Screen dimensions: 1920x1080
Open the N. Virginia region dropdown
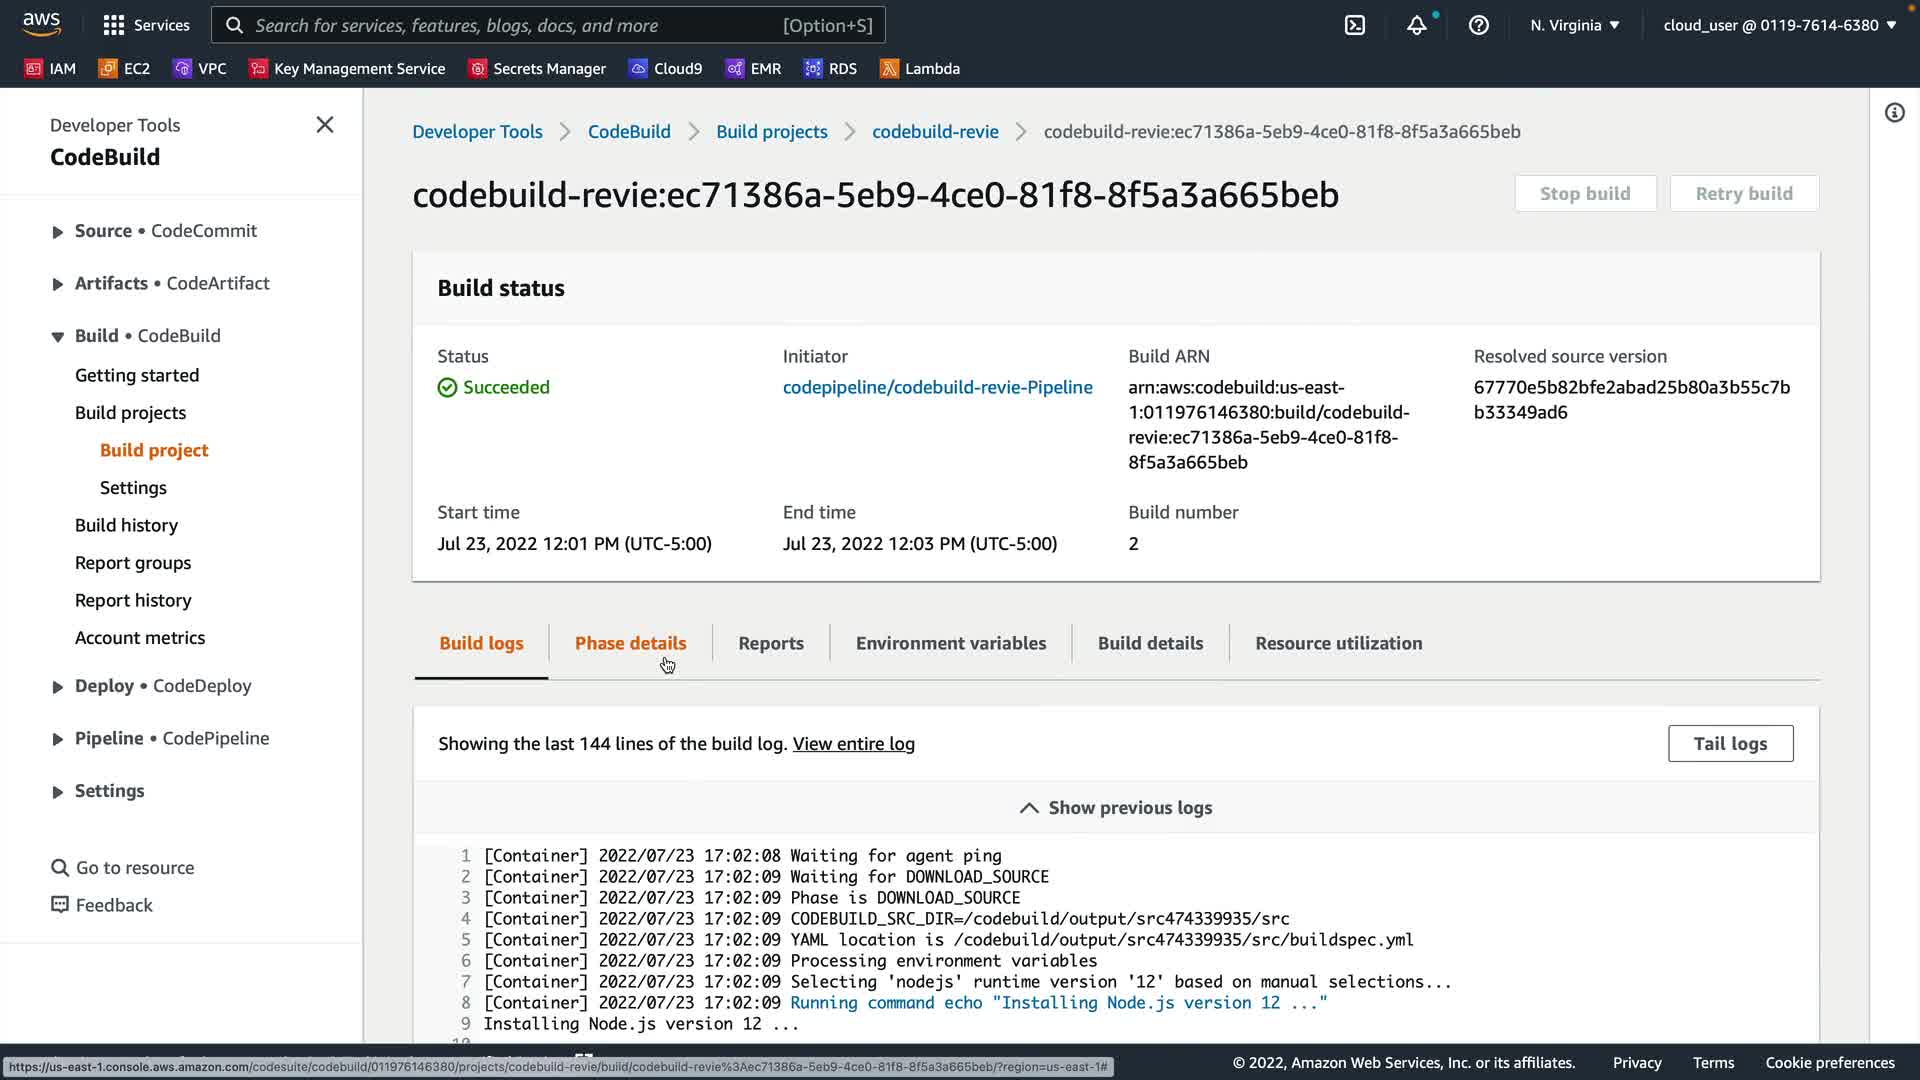tap(1574, 25)
